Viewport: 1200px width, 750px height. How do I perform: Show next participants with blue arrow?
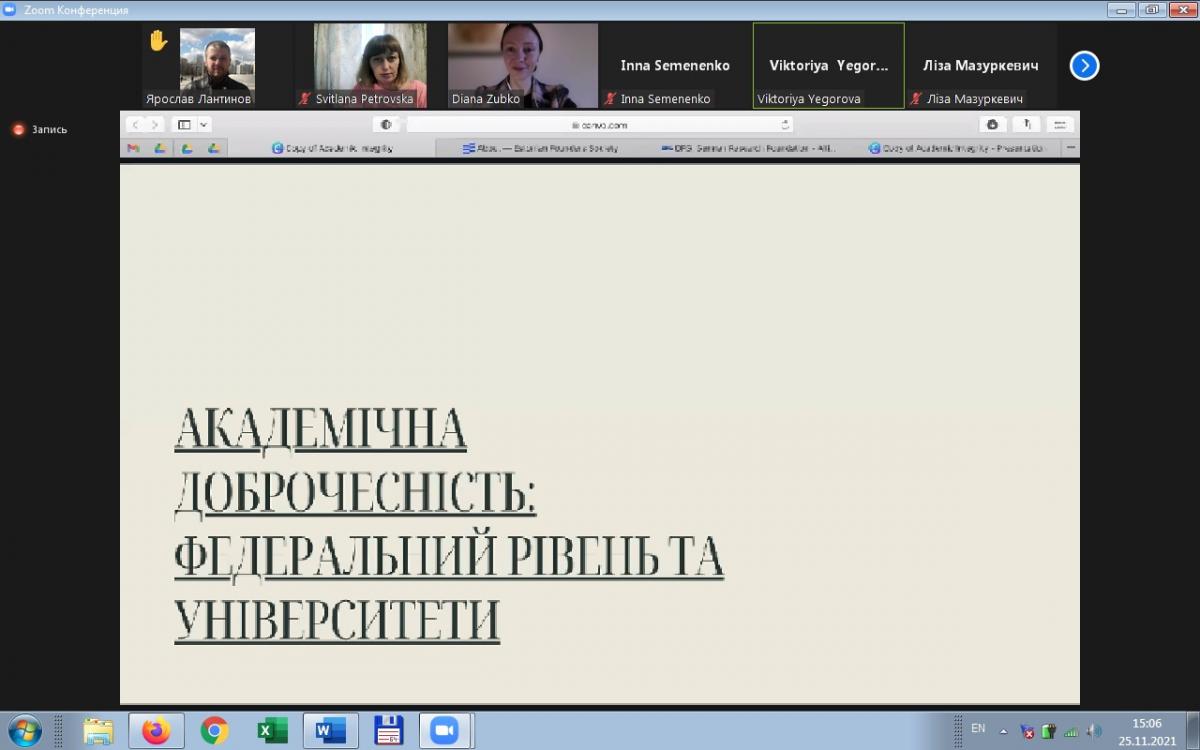[x=1084, y=66]
